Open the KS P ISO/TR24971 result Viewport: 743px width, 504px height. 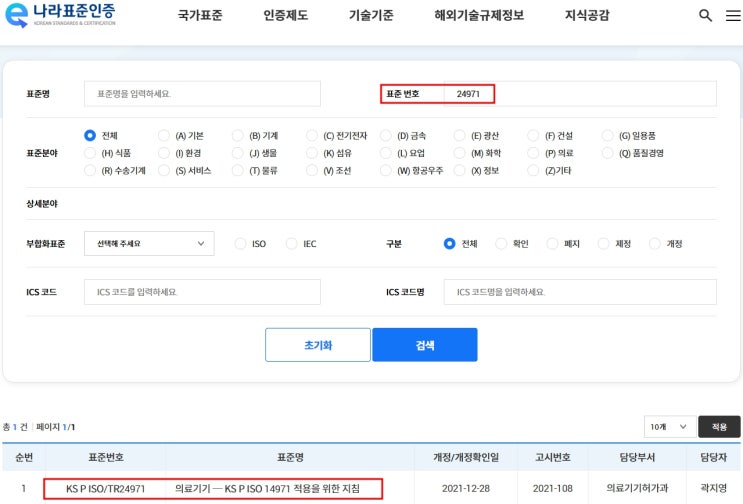coord(106,489)
